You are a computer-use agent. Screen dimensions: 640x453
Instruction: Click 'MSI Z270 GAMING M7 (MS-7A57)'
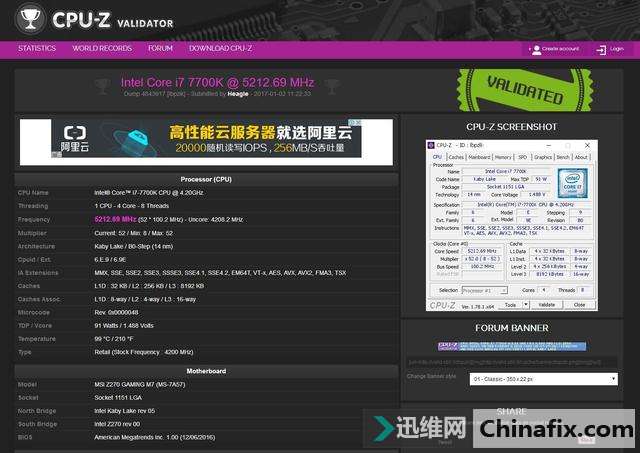tap(140, 384)
